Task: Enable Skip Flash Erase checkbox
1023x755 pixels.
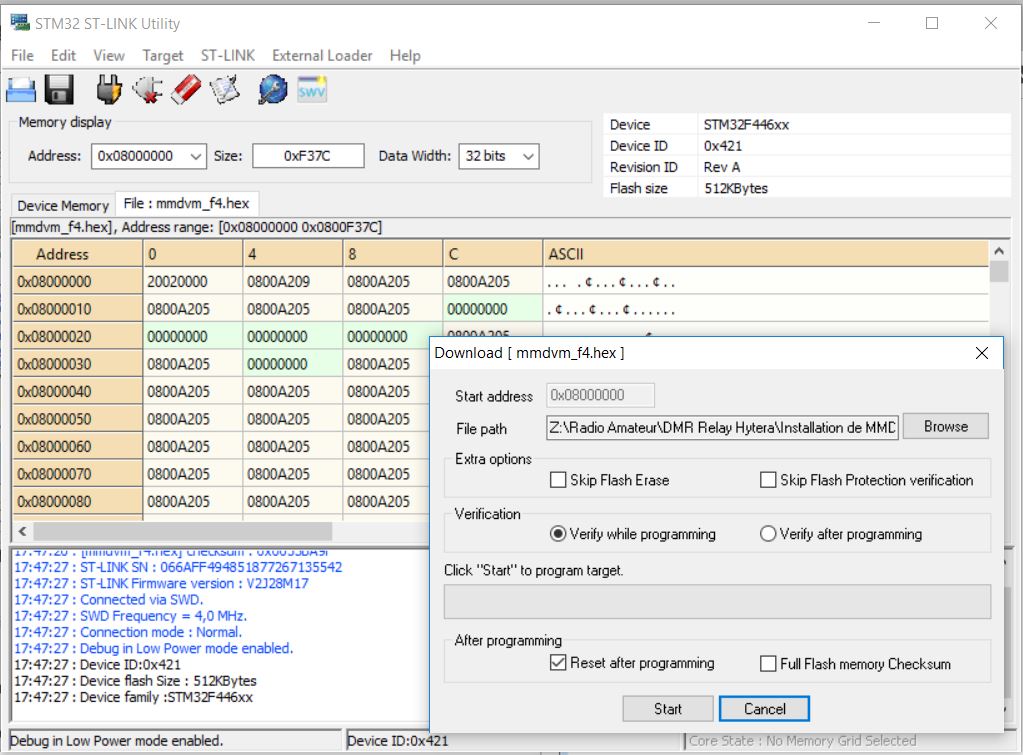Action: pyautogui.click(x=558, y=480)
